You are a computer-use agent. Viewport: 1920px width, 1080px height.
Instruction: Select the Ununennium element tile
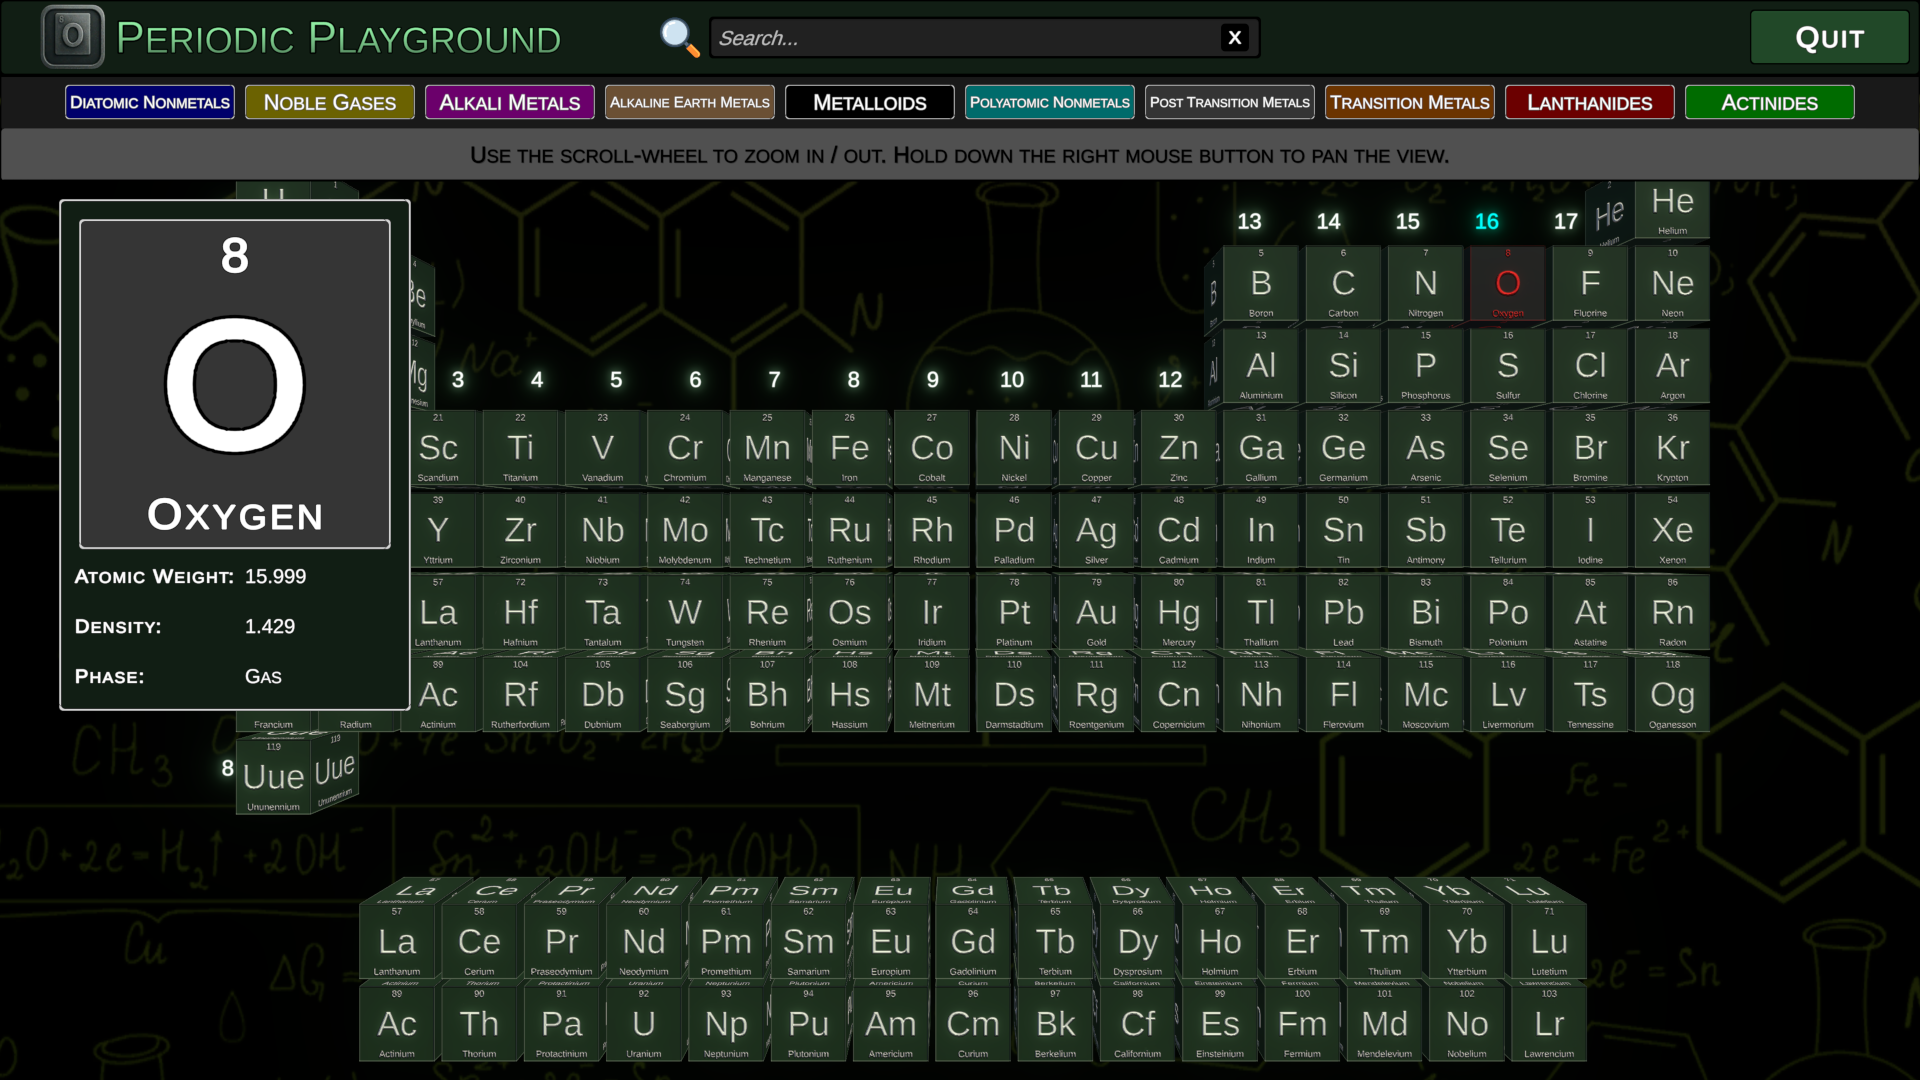[x=273, y=777]
